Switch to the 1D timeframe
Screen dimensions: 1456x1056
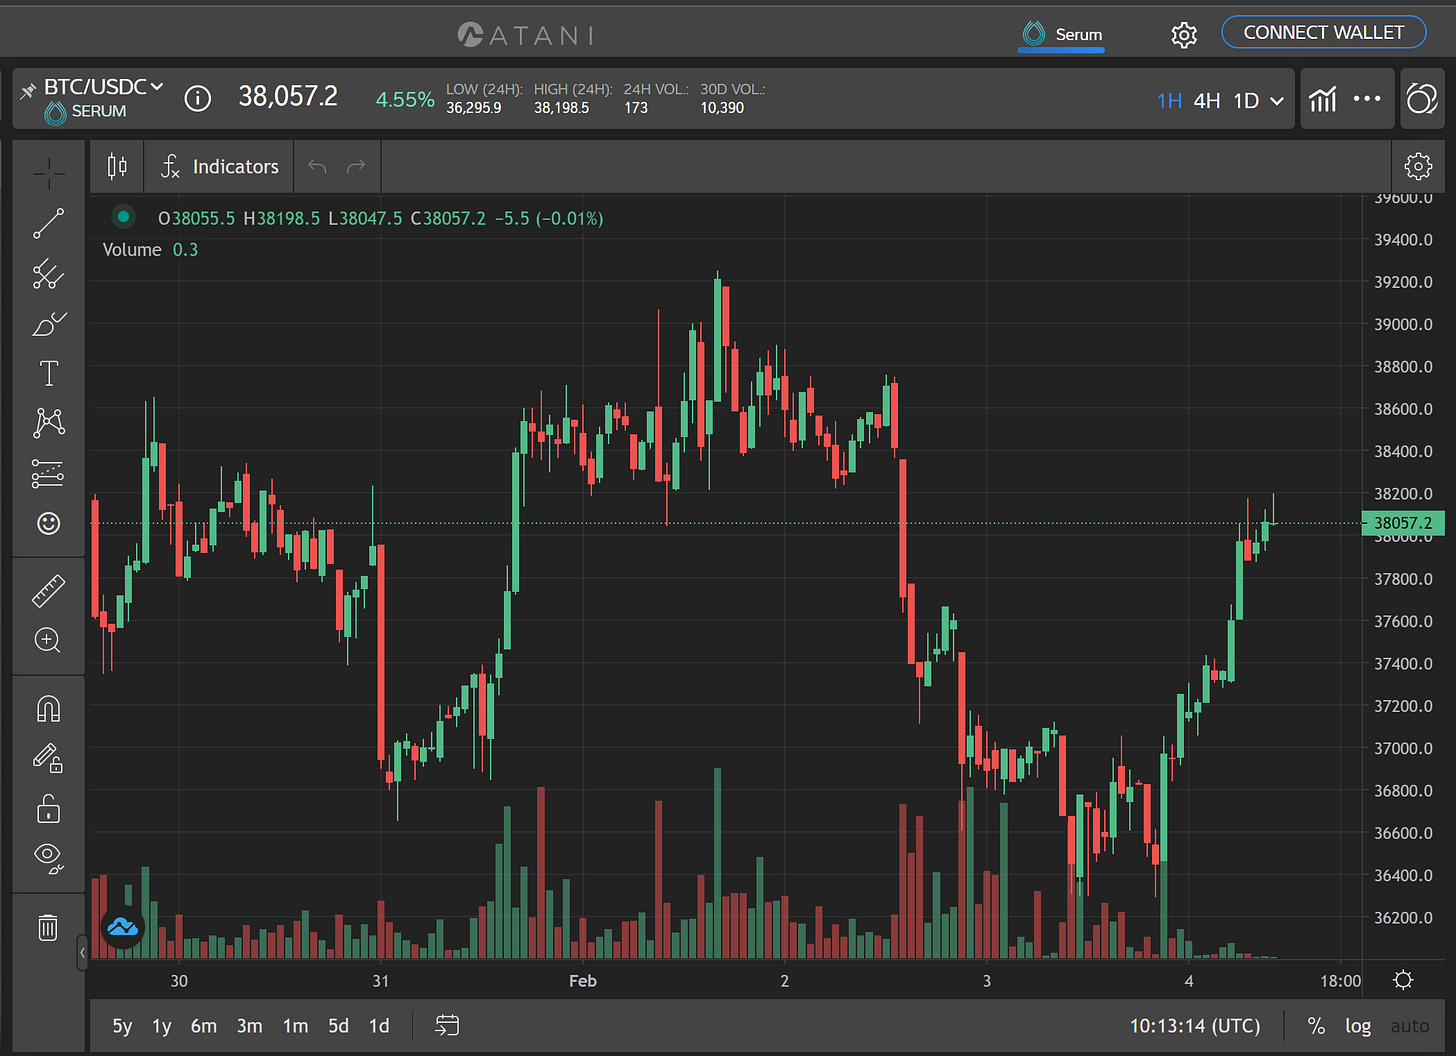point(1246,101)
